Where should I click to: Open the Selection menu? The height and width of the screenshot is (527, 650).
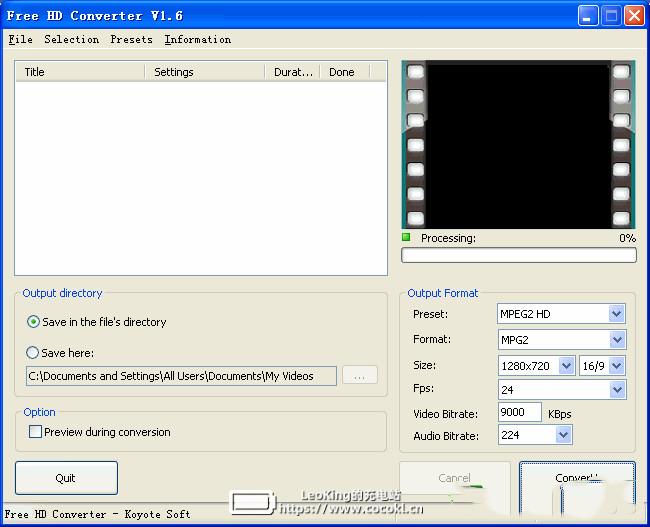[72, 39]
